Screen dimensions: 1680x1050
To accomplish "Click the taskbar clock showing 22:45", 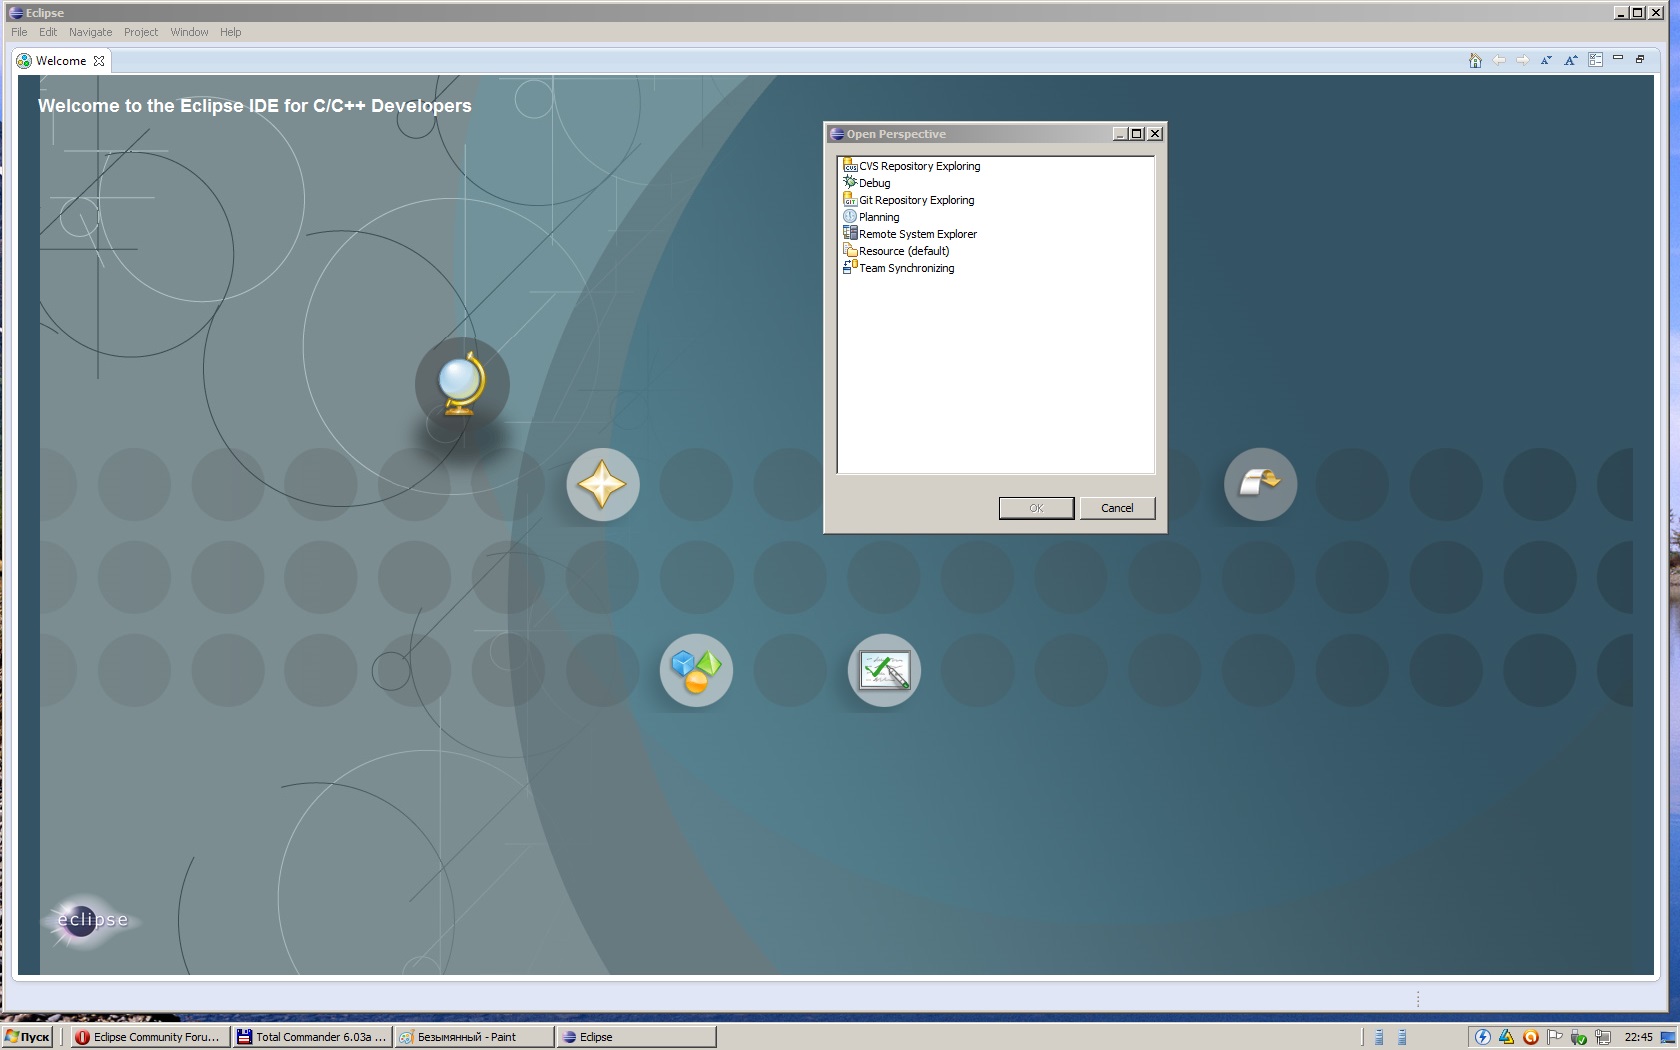I will tap(1638, 1037).
